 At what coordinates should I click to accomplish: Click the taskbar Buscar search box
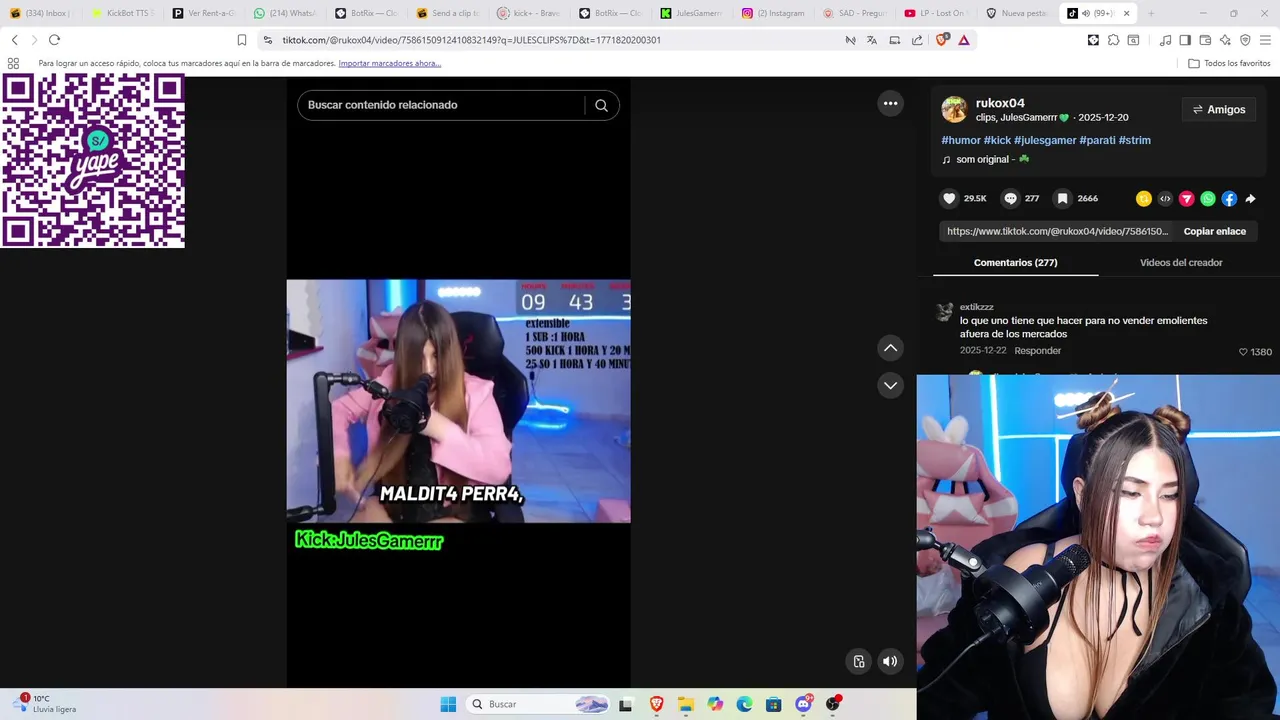tap(538, 704)
